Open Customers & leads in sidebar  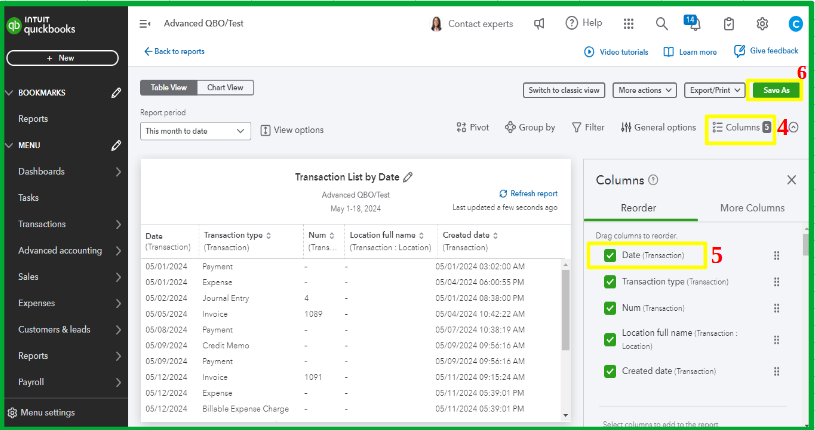click(54, 330)
